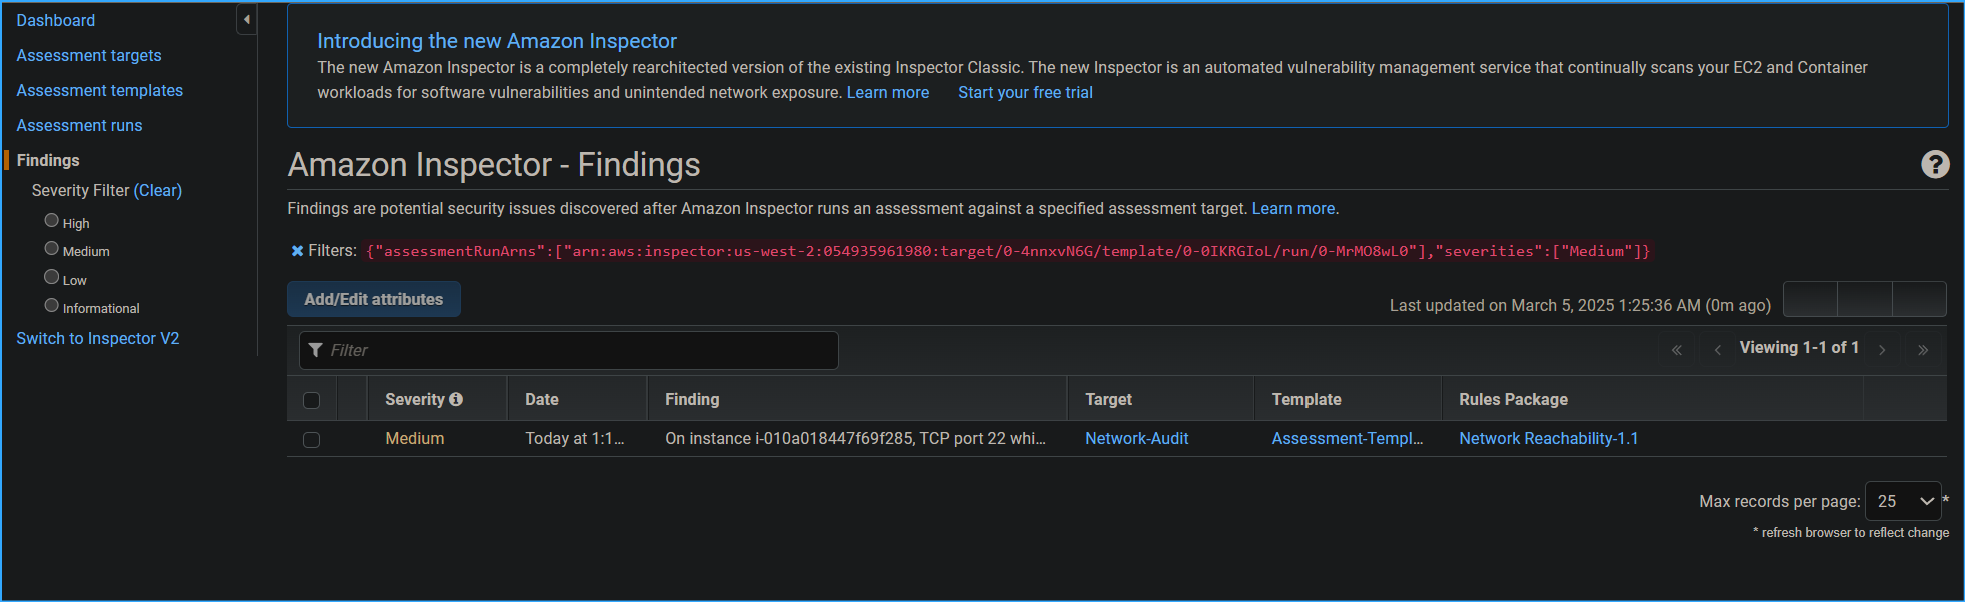Screen dimensions: 1965x602
Task: Open the Network-Audit target link
Action: click(x=1137, y=438)
